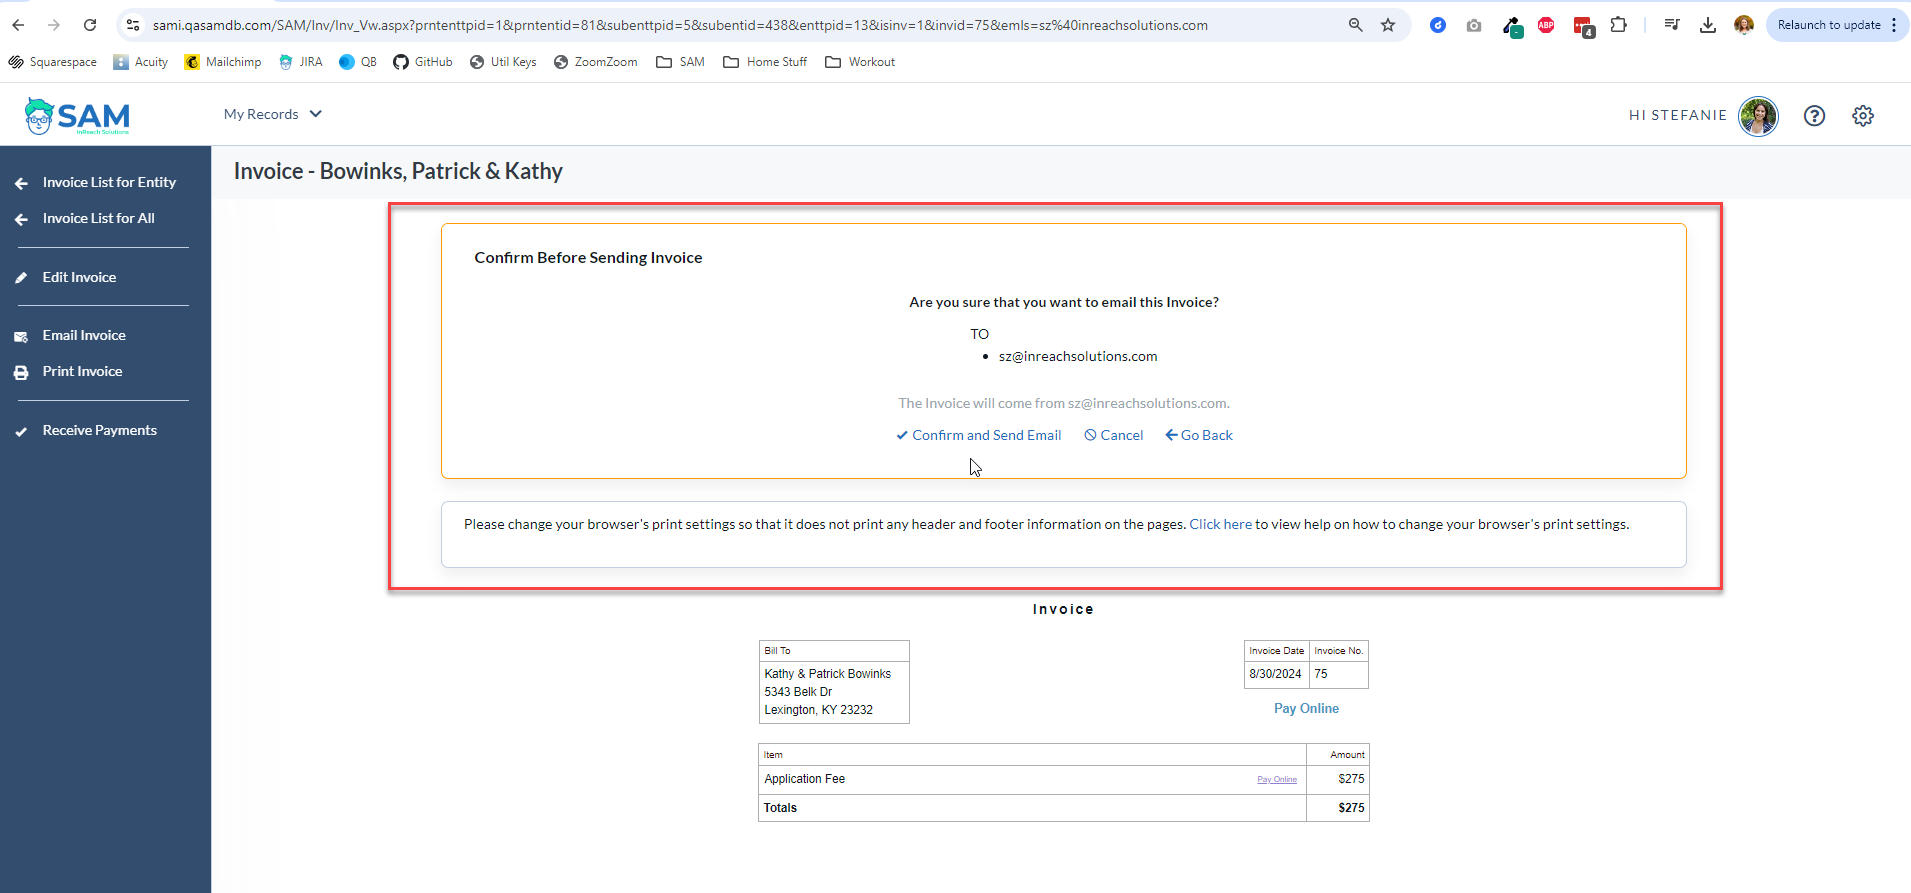
Task: Click Stefanie's user profile photo
Action: (x=1758, y=116)
